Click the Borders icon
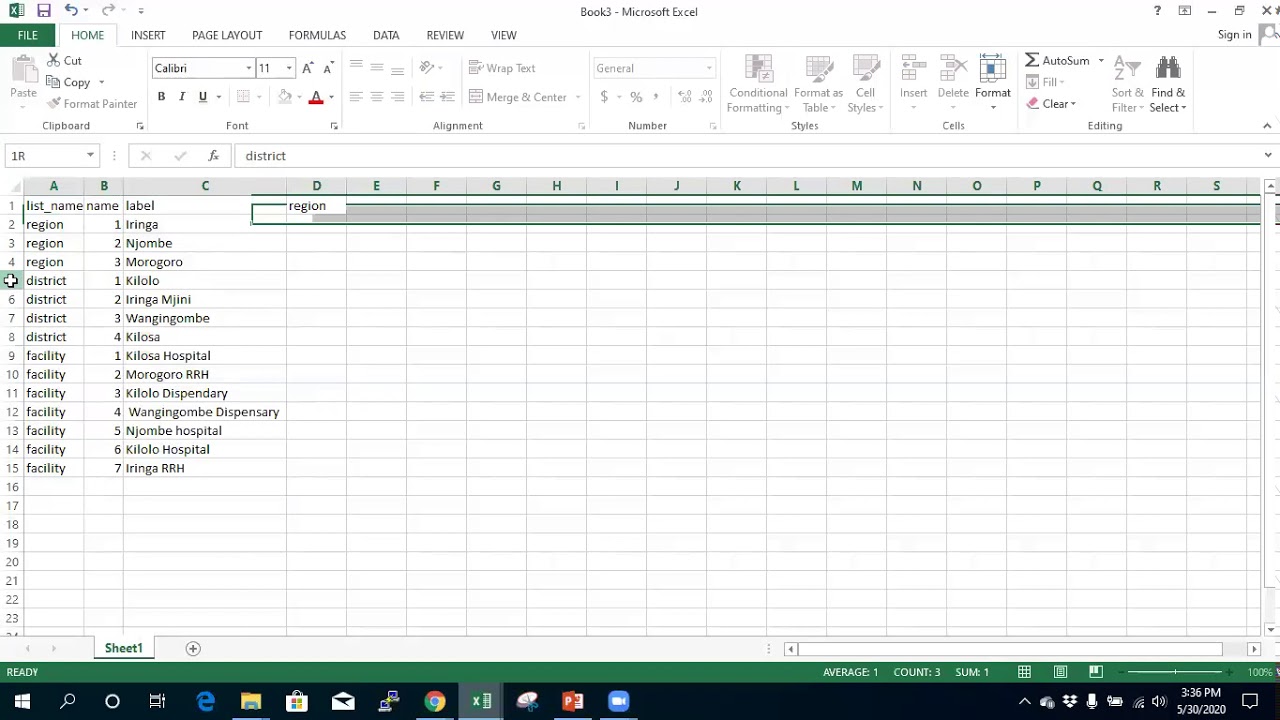This screenshot has width=1280, height=720. 243,97
